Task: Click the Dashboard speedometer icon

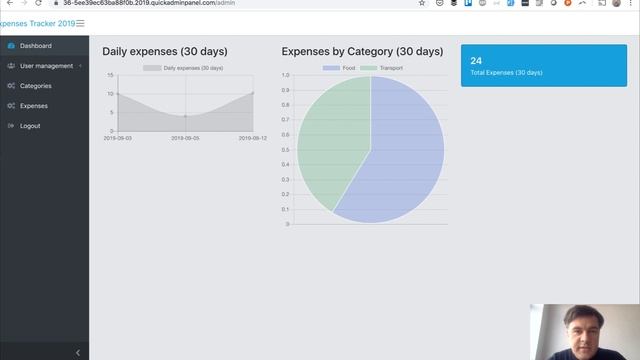Action: click(11, 46)
